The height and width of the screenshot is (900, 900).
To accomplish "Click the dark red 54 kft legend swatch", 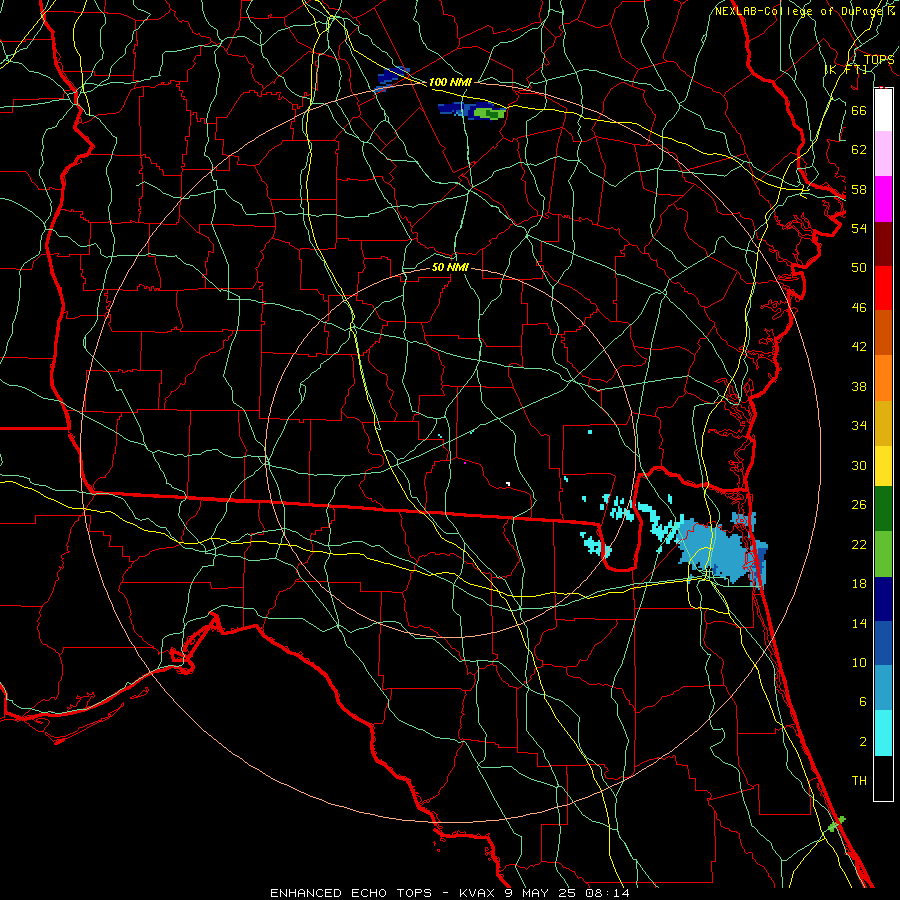I will tap(883, 243).
